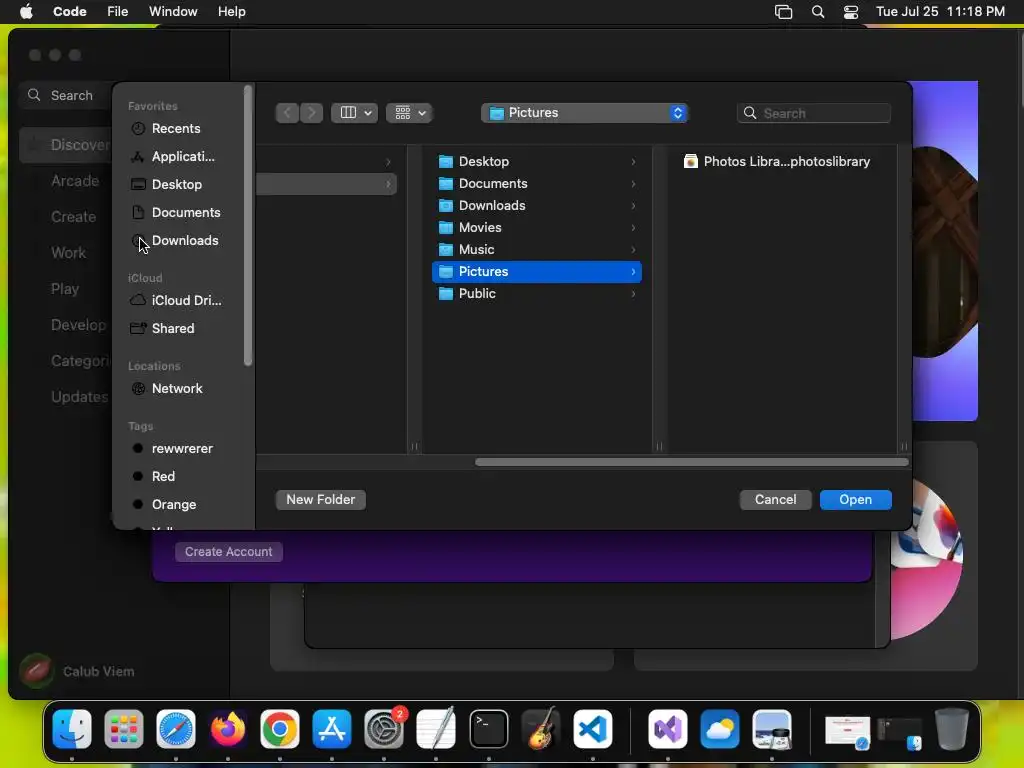Select Downloads in Favorites sidebar

click(x=175, y=240)
